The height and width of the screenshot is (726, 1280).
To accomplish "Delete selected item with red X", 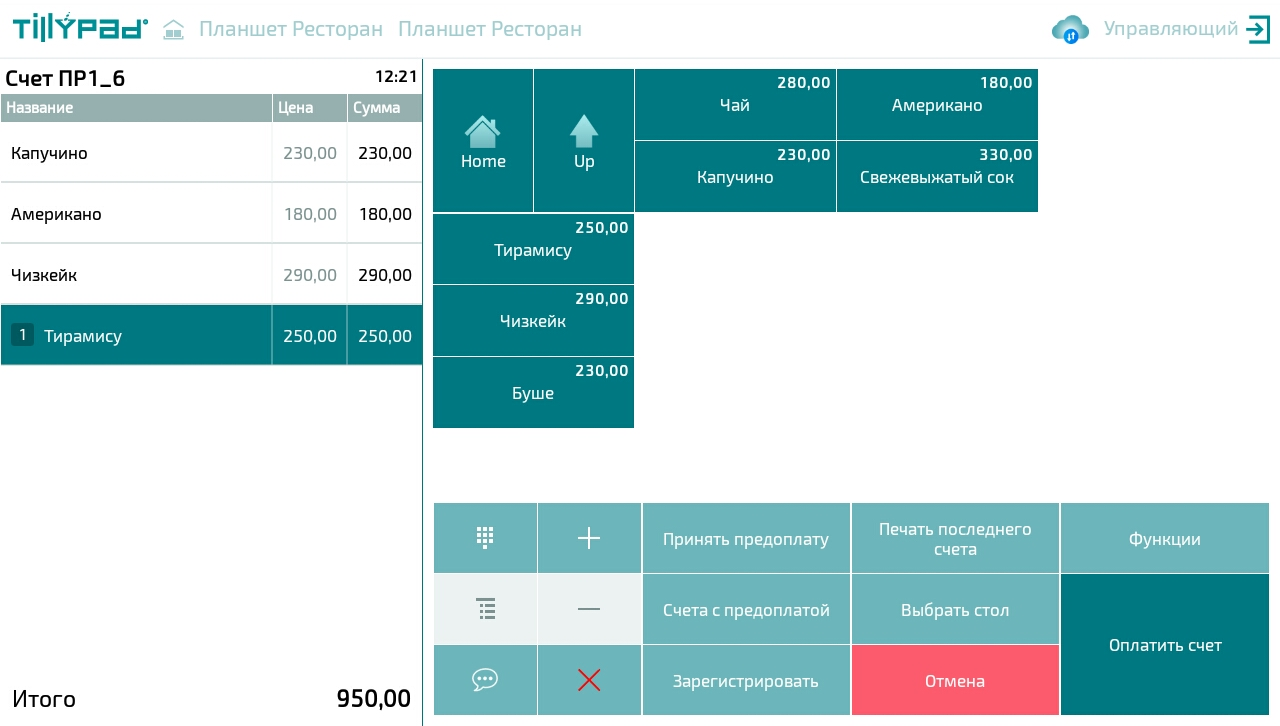I will tap(589, 680).
